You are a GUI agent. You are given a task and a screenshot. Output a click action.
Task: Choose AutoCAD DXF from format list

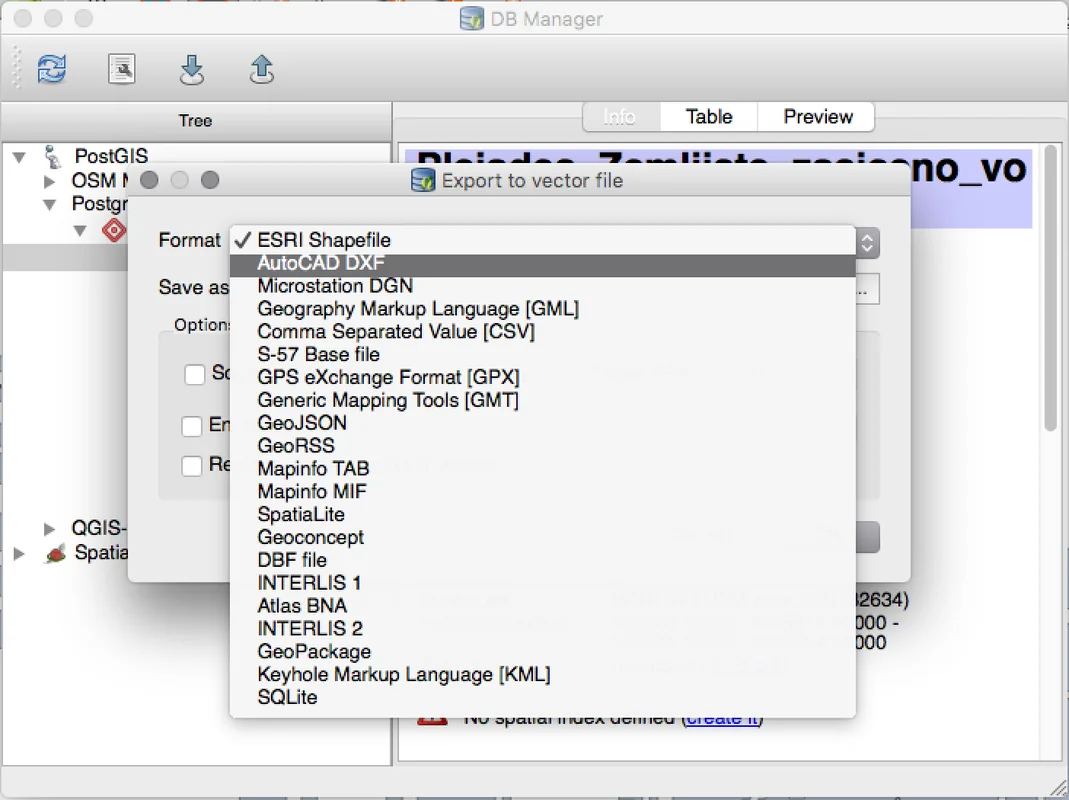tap(321, 263)
